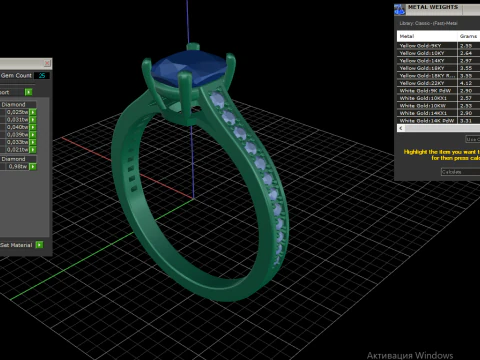Click the green arrow beside 0,040tw
Image resolution: width=480 pixels, height=360 pixels.
point(33,127)
